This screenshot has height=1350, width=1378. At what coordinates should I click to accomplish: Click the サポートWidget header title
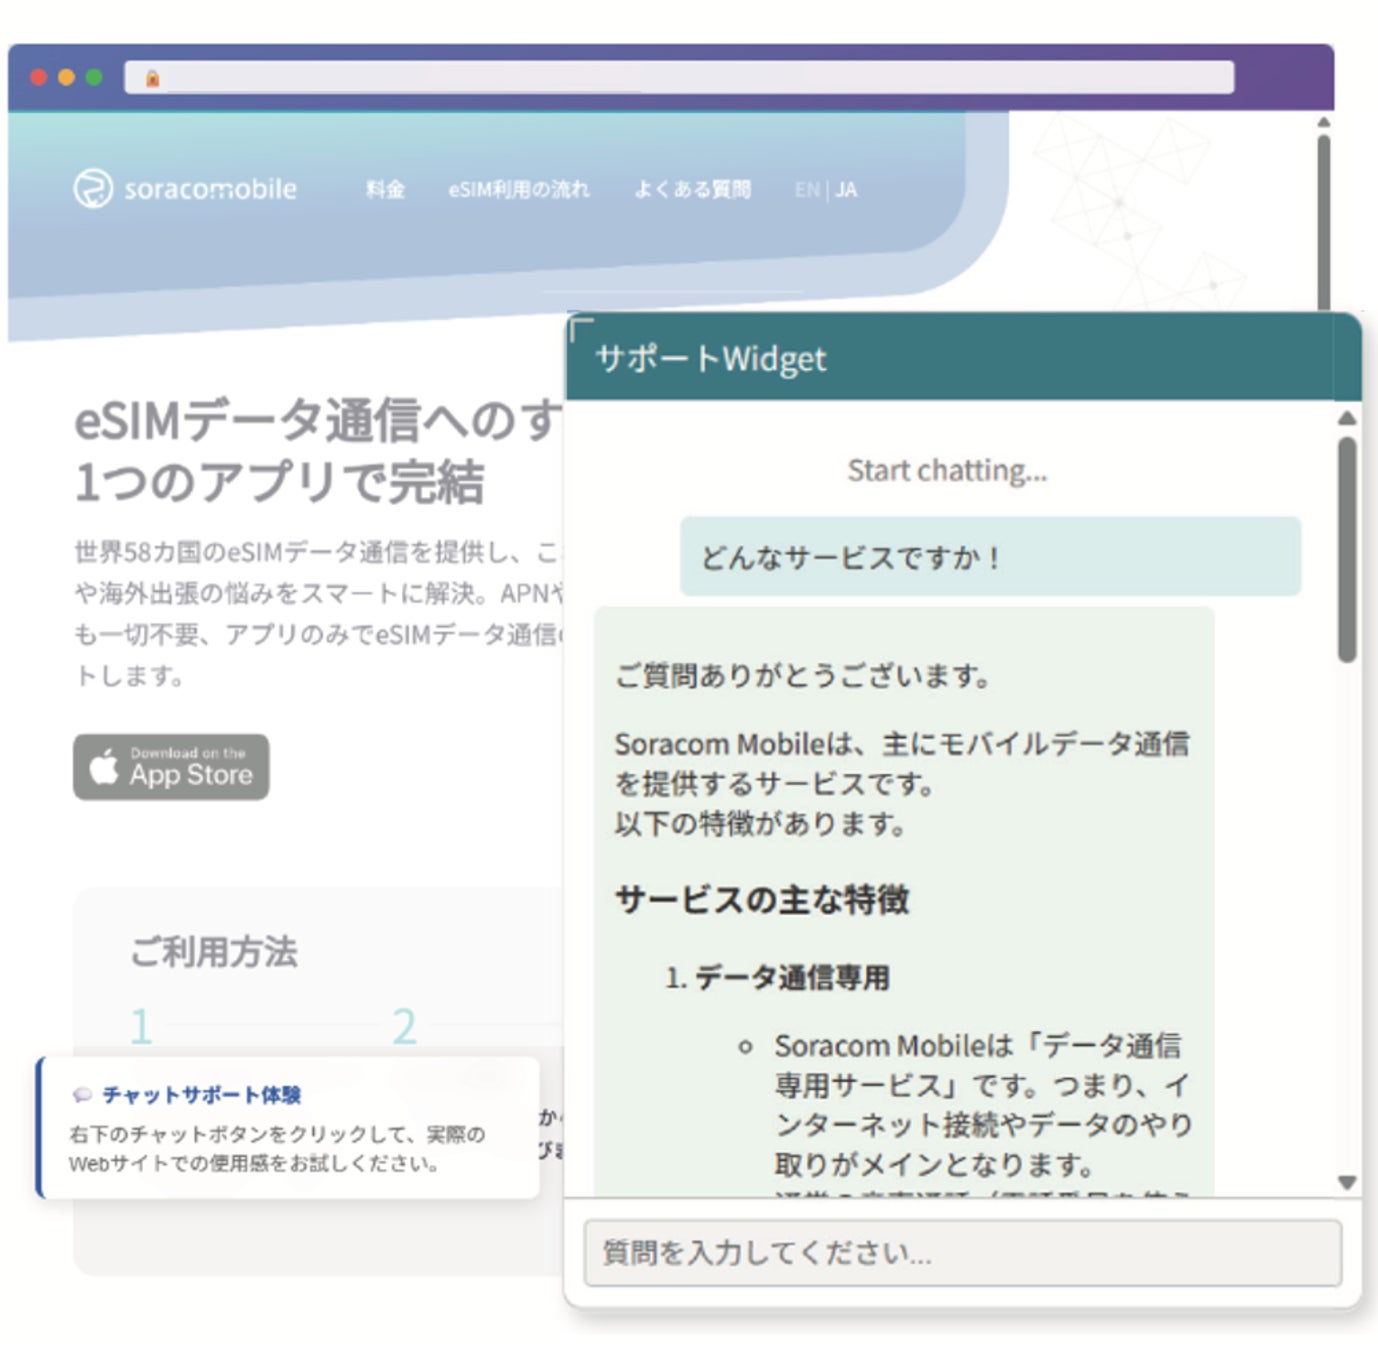pyautogui.click(x=711, y=358)
